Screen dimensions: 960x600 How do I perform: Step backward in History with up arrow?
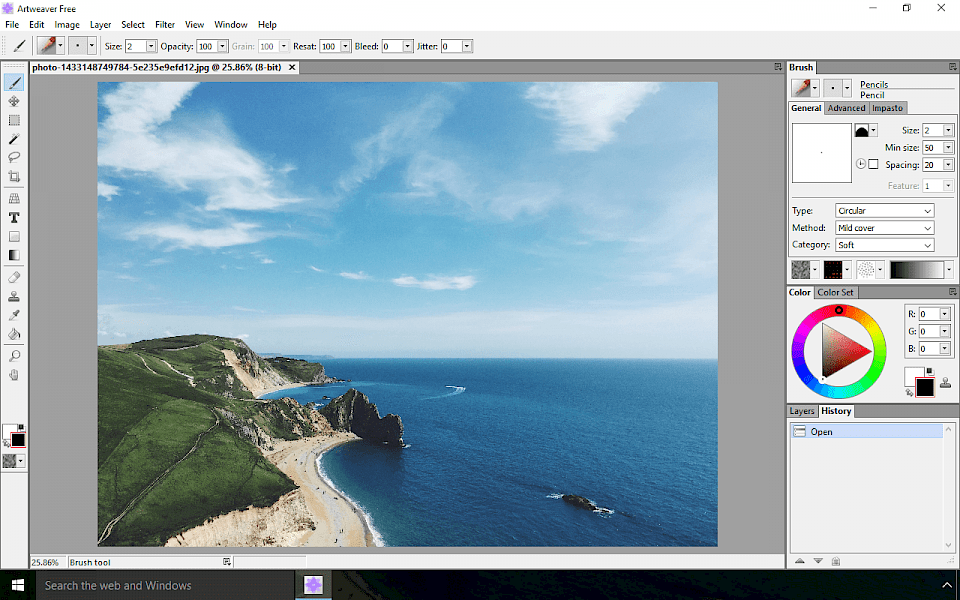(800, 561)
